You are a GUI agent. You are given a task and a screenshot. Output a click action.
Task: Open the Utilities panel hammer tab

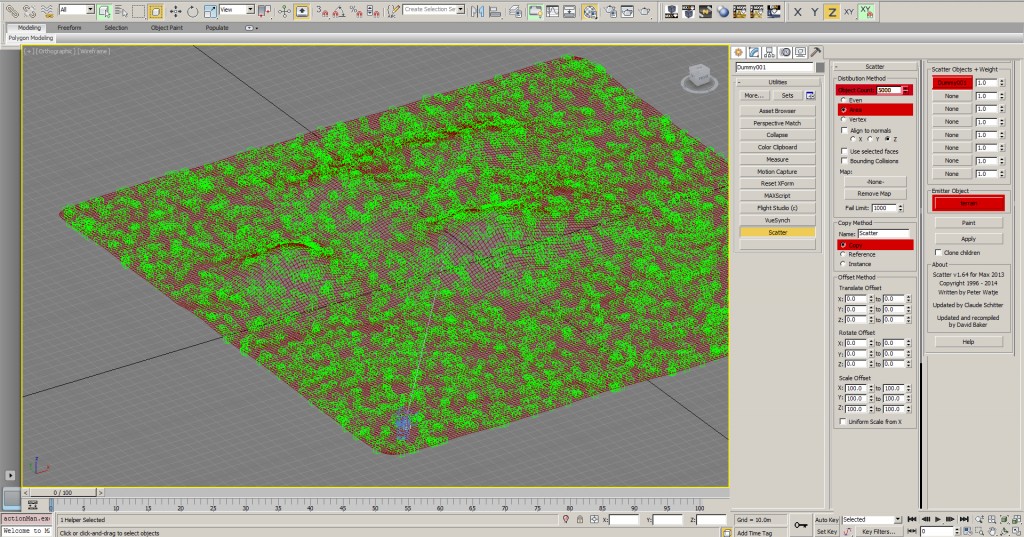(x=816, y=52)
